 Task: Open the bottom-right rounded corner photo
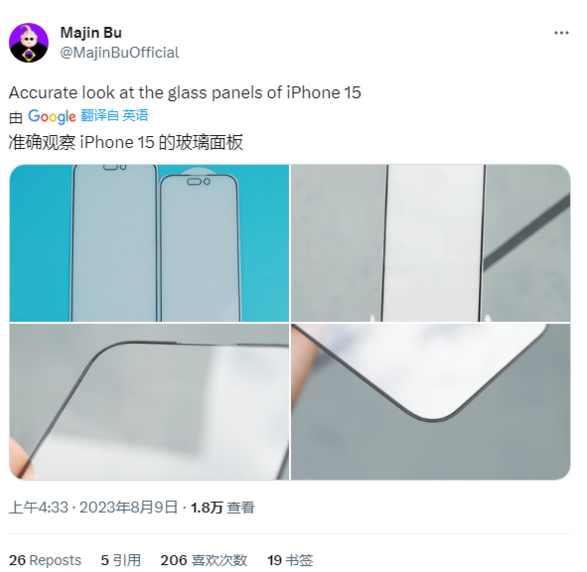(x=431, y=402)
